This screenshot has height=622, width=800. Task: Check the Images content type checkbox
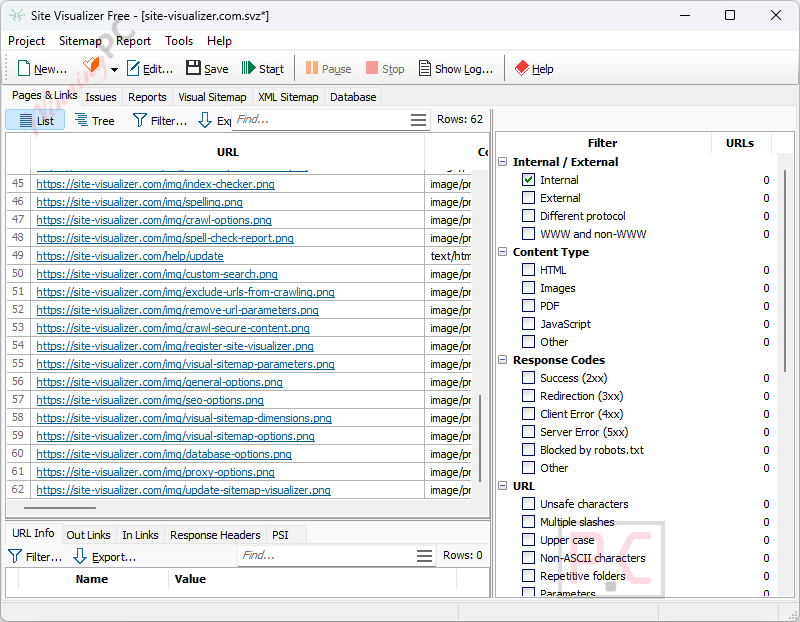(x=529, y=288)
